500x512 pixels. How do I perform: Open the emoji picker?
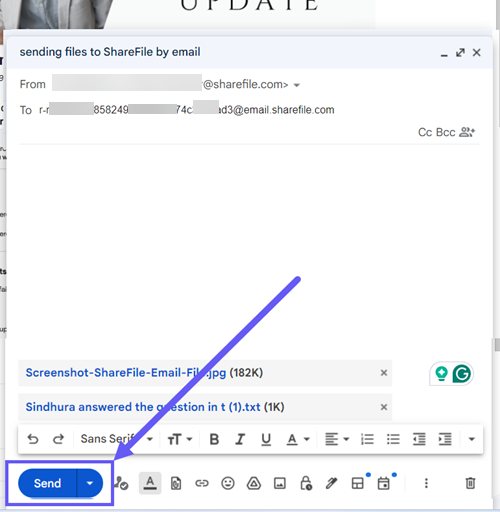pos(228,483)
